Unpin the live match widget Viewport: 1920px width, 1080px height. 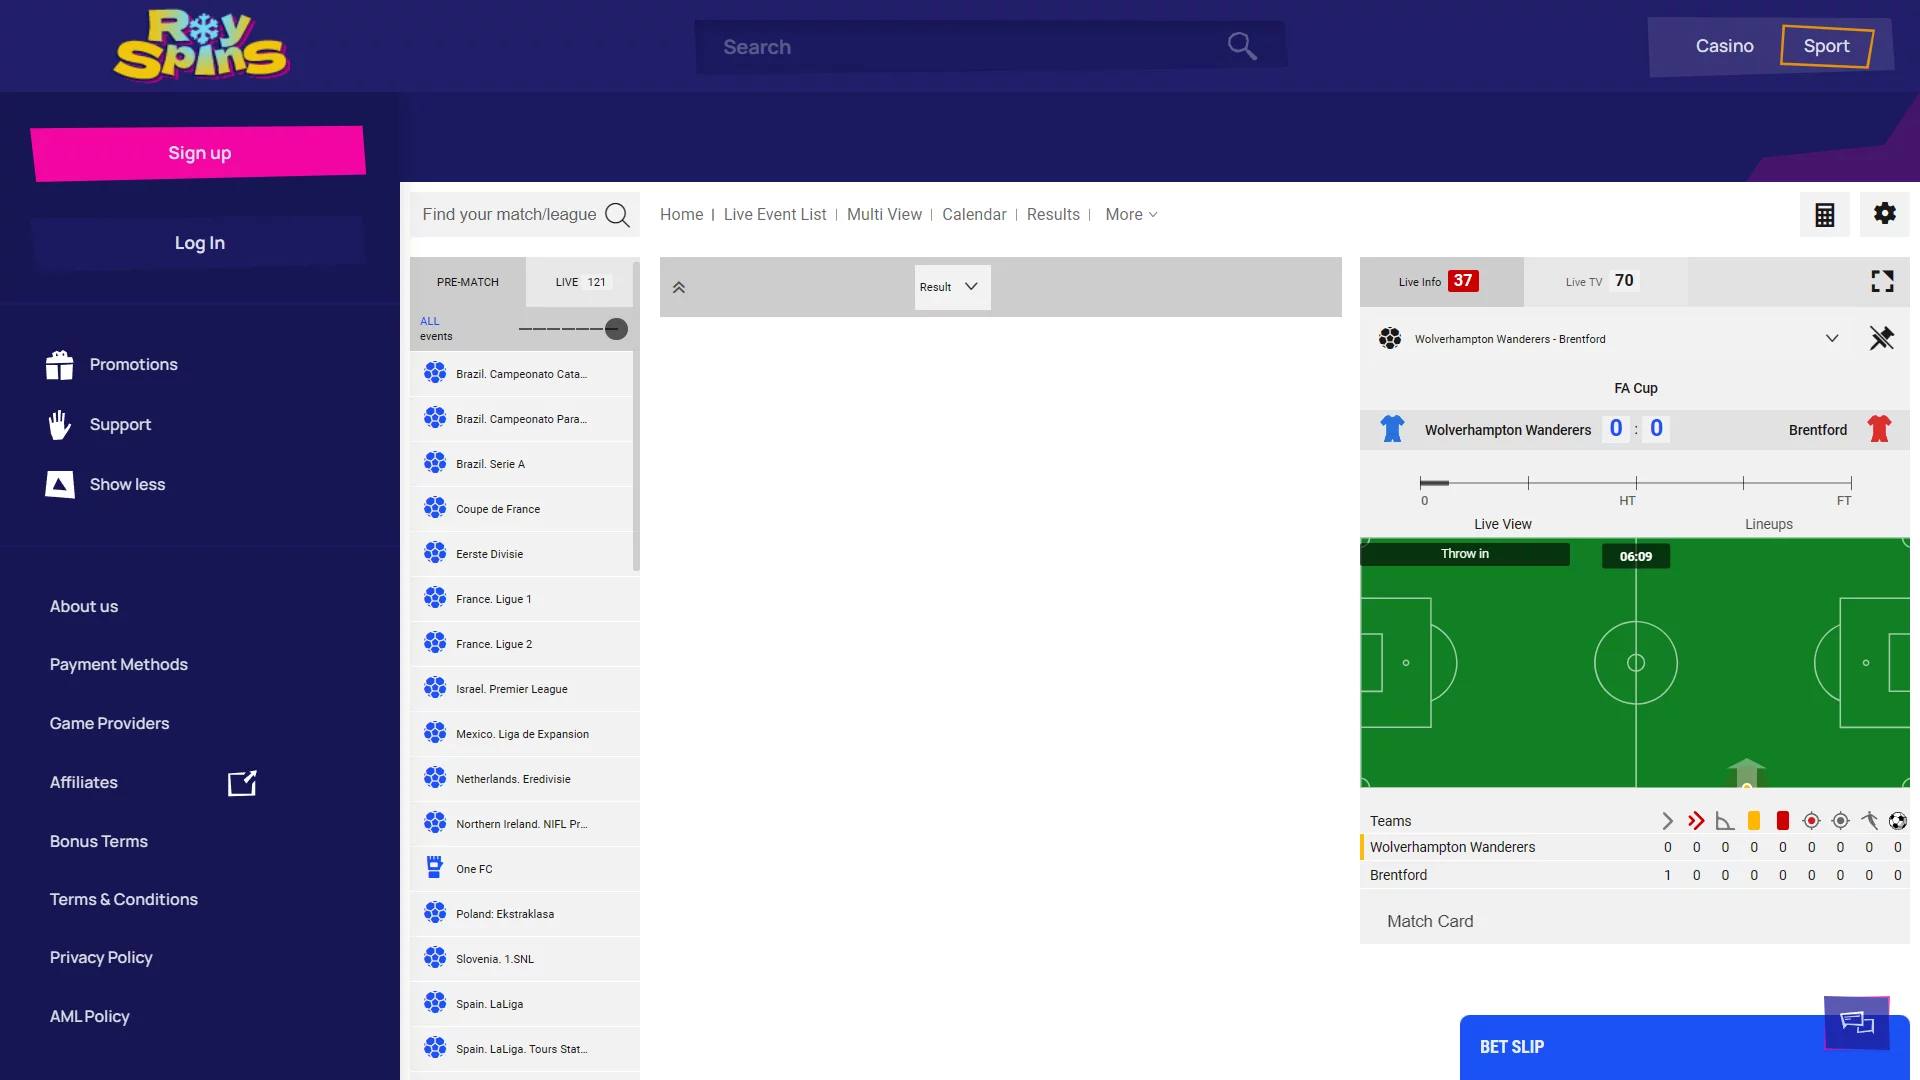point(1882,338)
